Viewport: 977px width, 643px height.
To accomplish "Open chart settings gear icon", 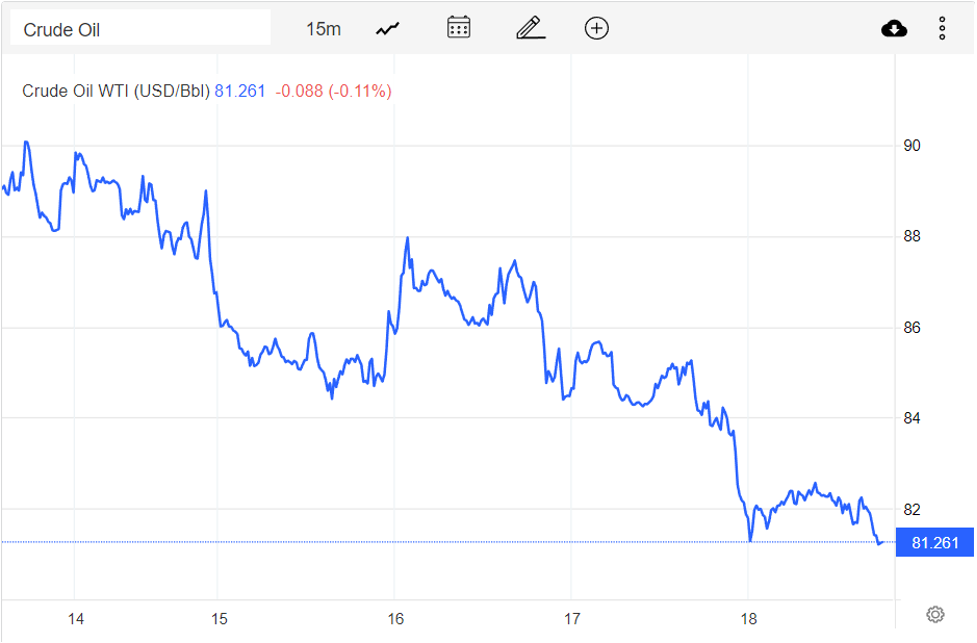I will 936,614.
